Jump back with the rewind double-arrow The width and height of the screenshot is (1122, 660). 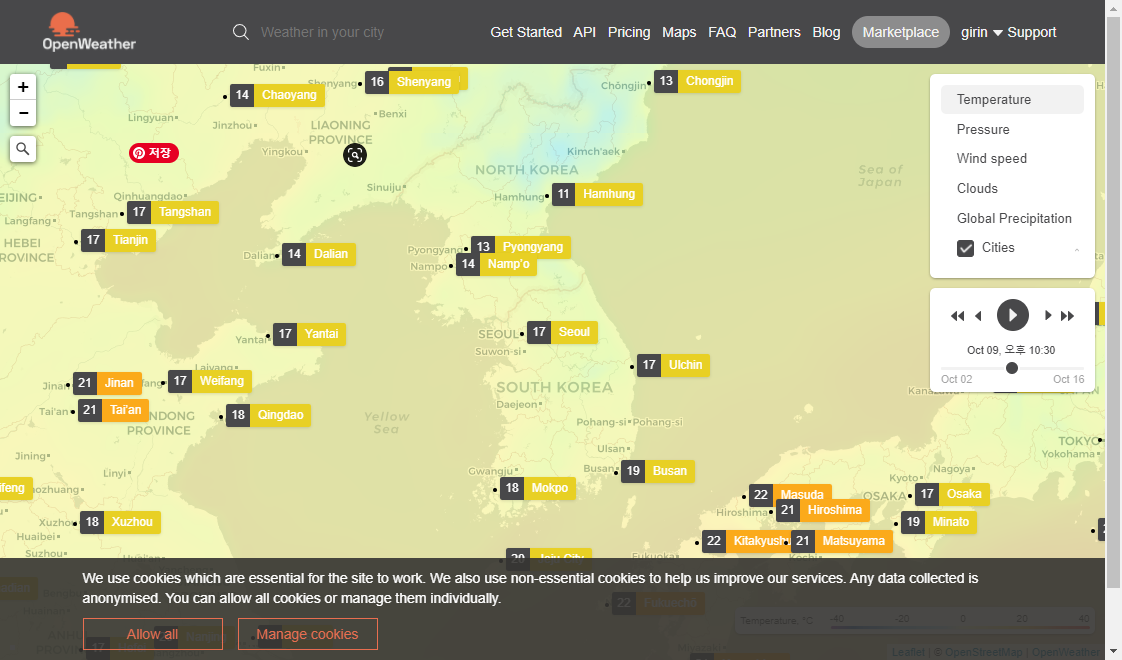pyautogui.click(x=957, y=316)
